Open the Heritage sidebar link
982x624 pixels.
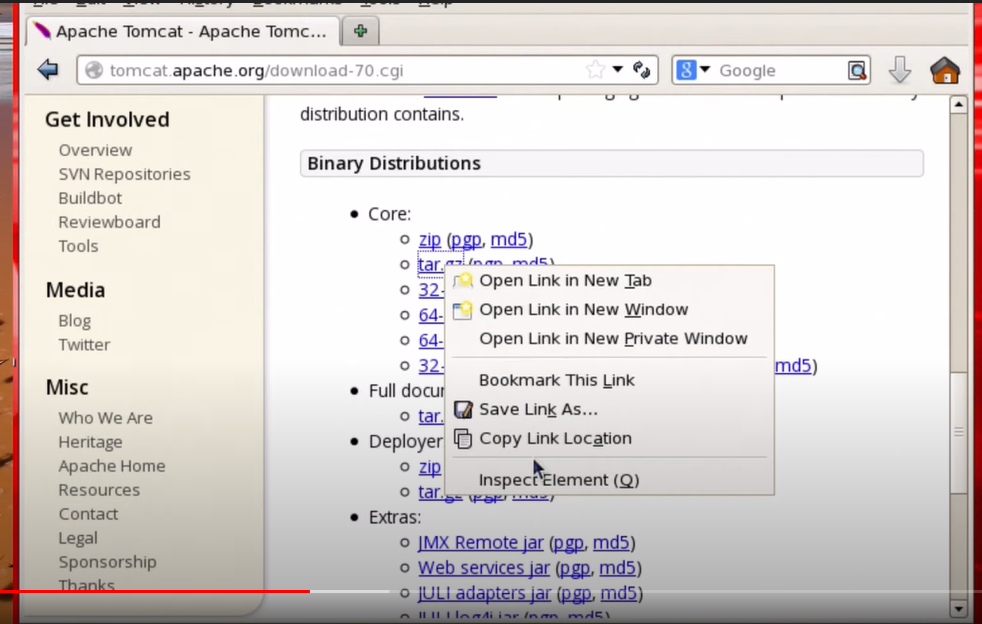[x=90, y=442]
